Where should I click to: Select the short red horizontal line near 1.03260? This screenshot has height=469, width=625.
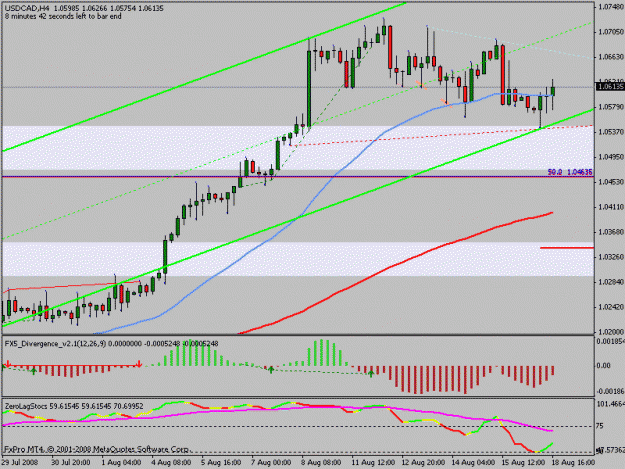pyautogui.click(x=567, y=248)
